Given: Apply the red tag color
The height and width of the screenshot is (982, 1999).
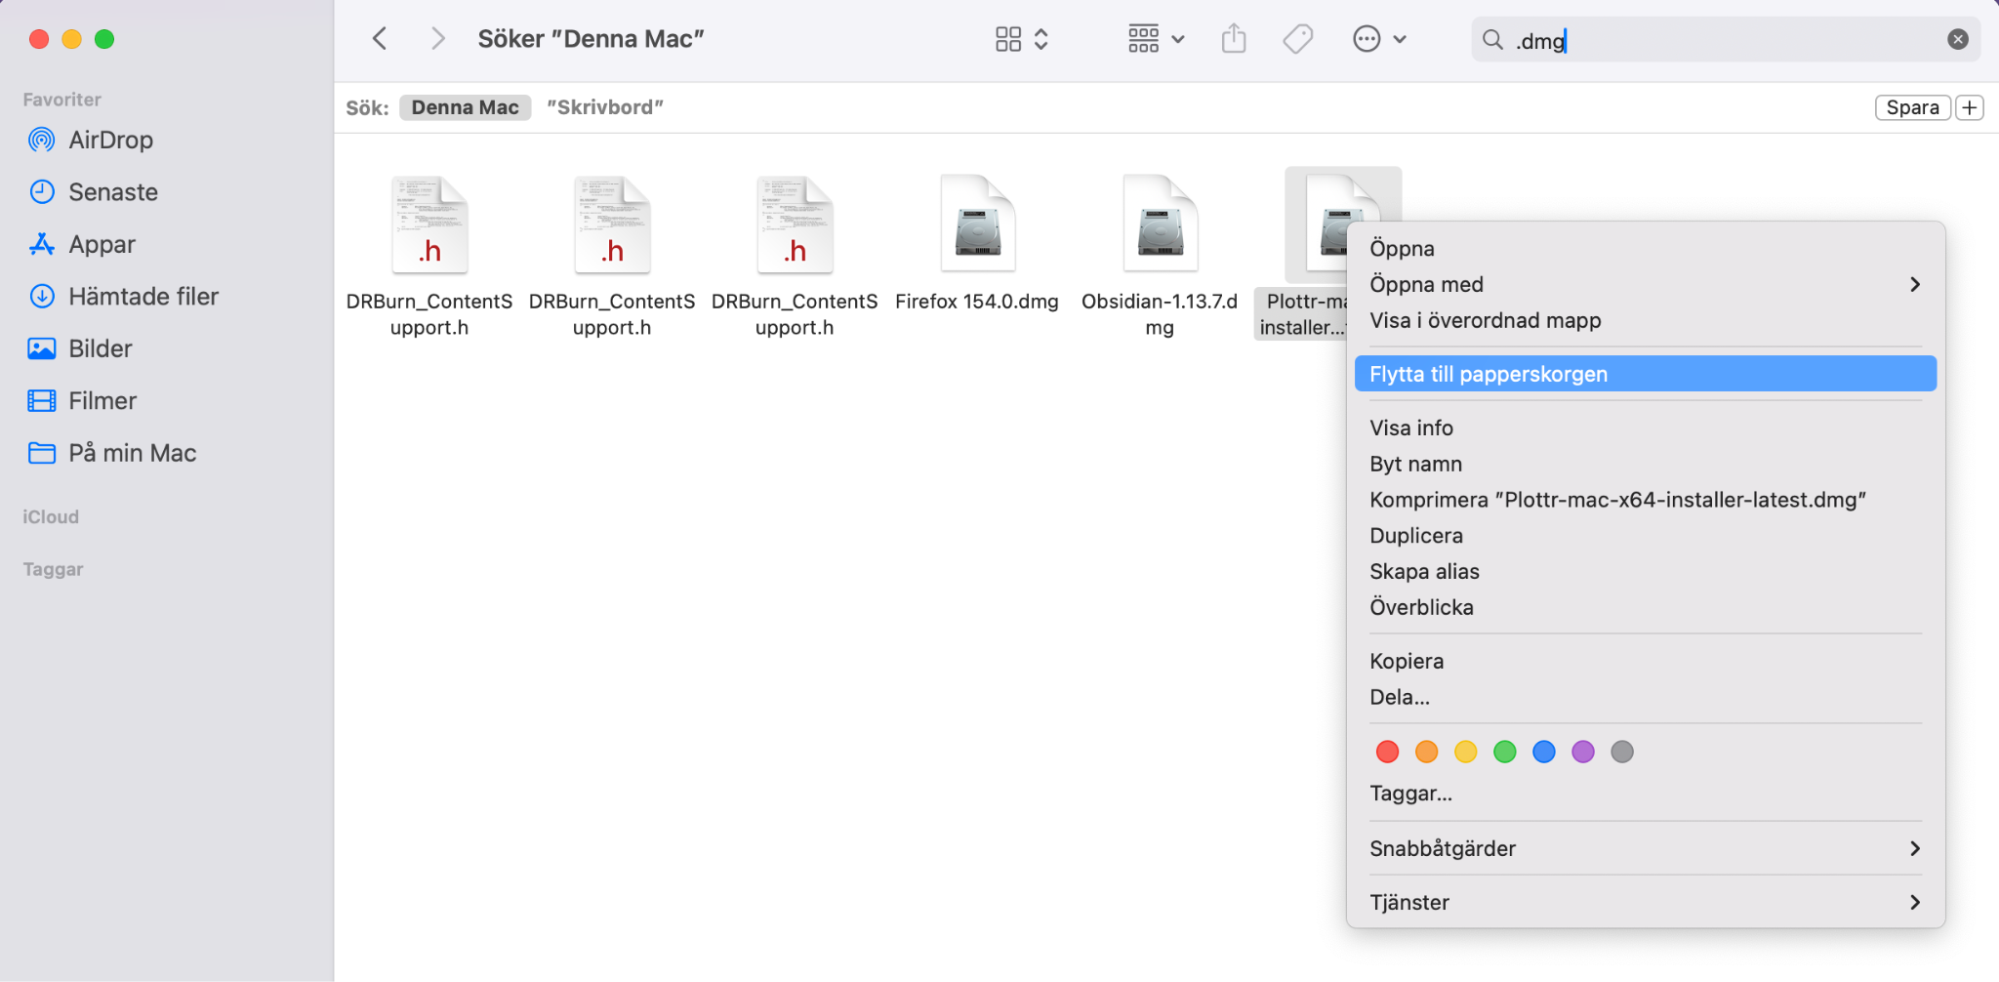Looking at the screenshot, I should (x=1387, y=752).
